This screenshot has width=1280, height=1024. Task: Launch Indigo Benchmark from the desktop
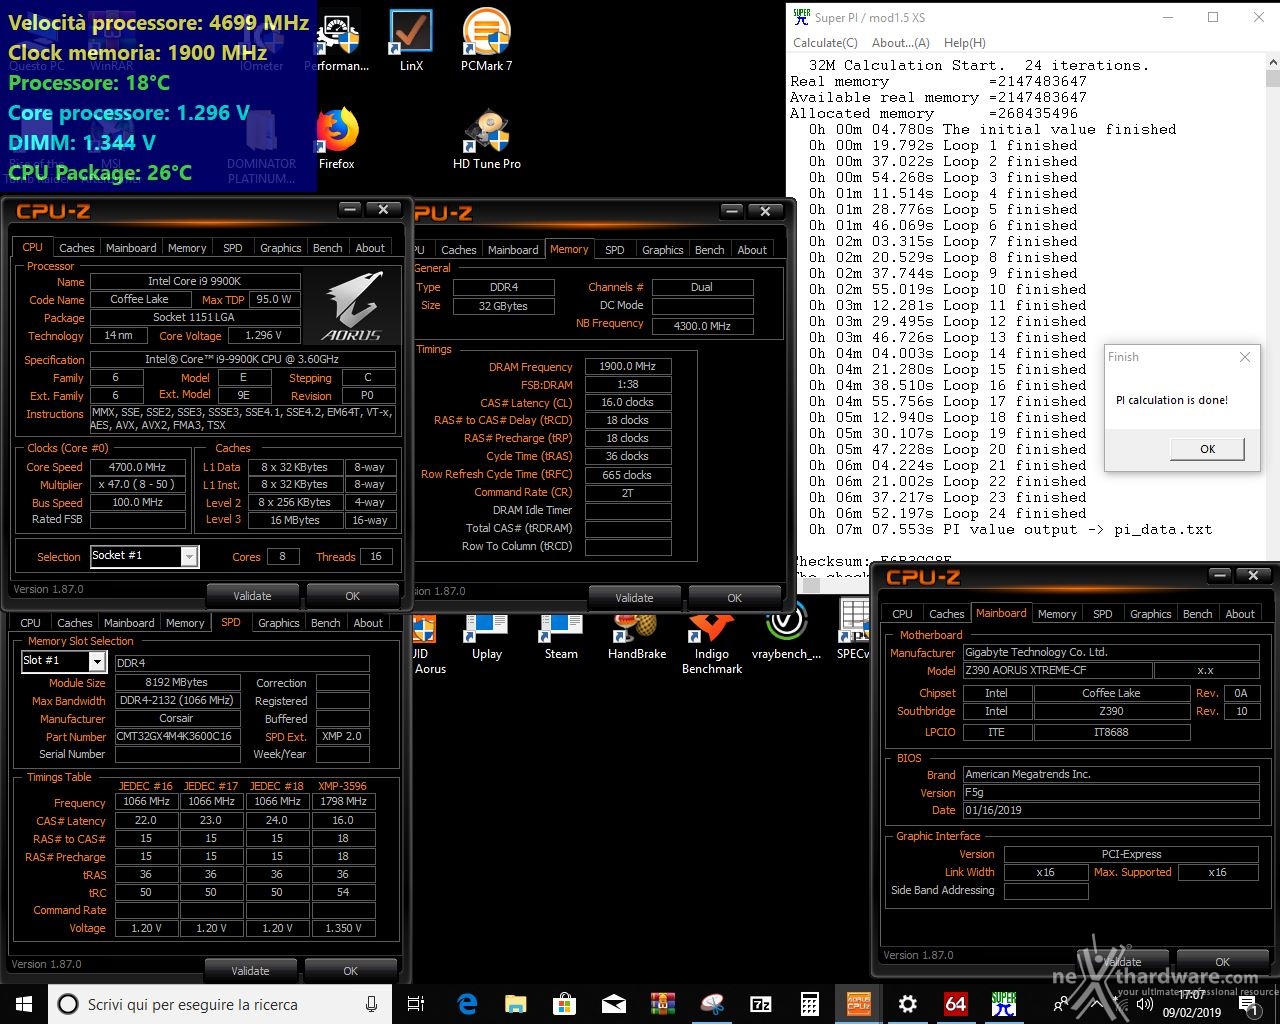tap(712, 644)
